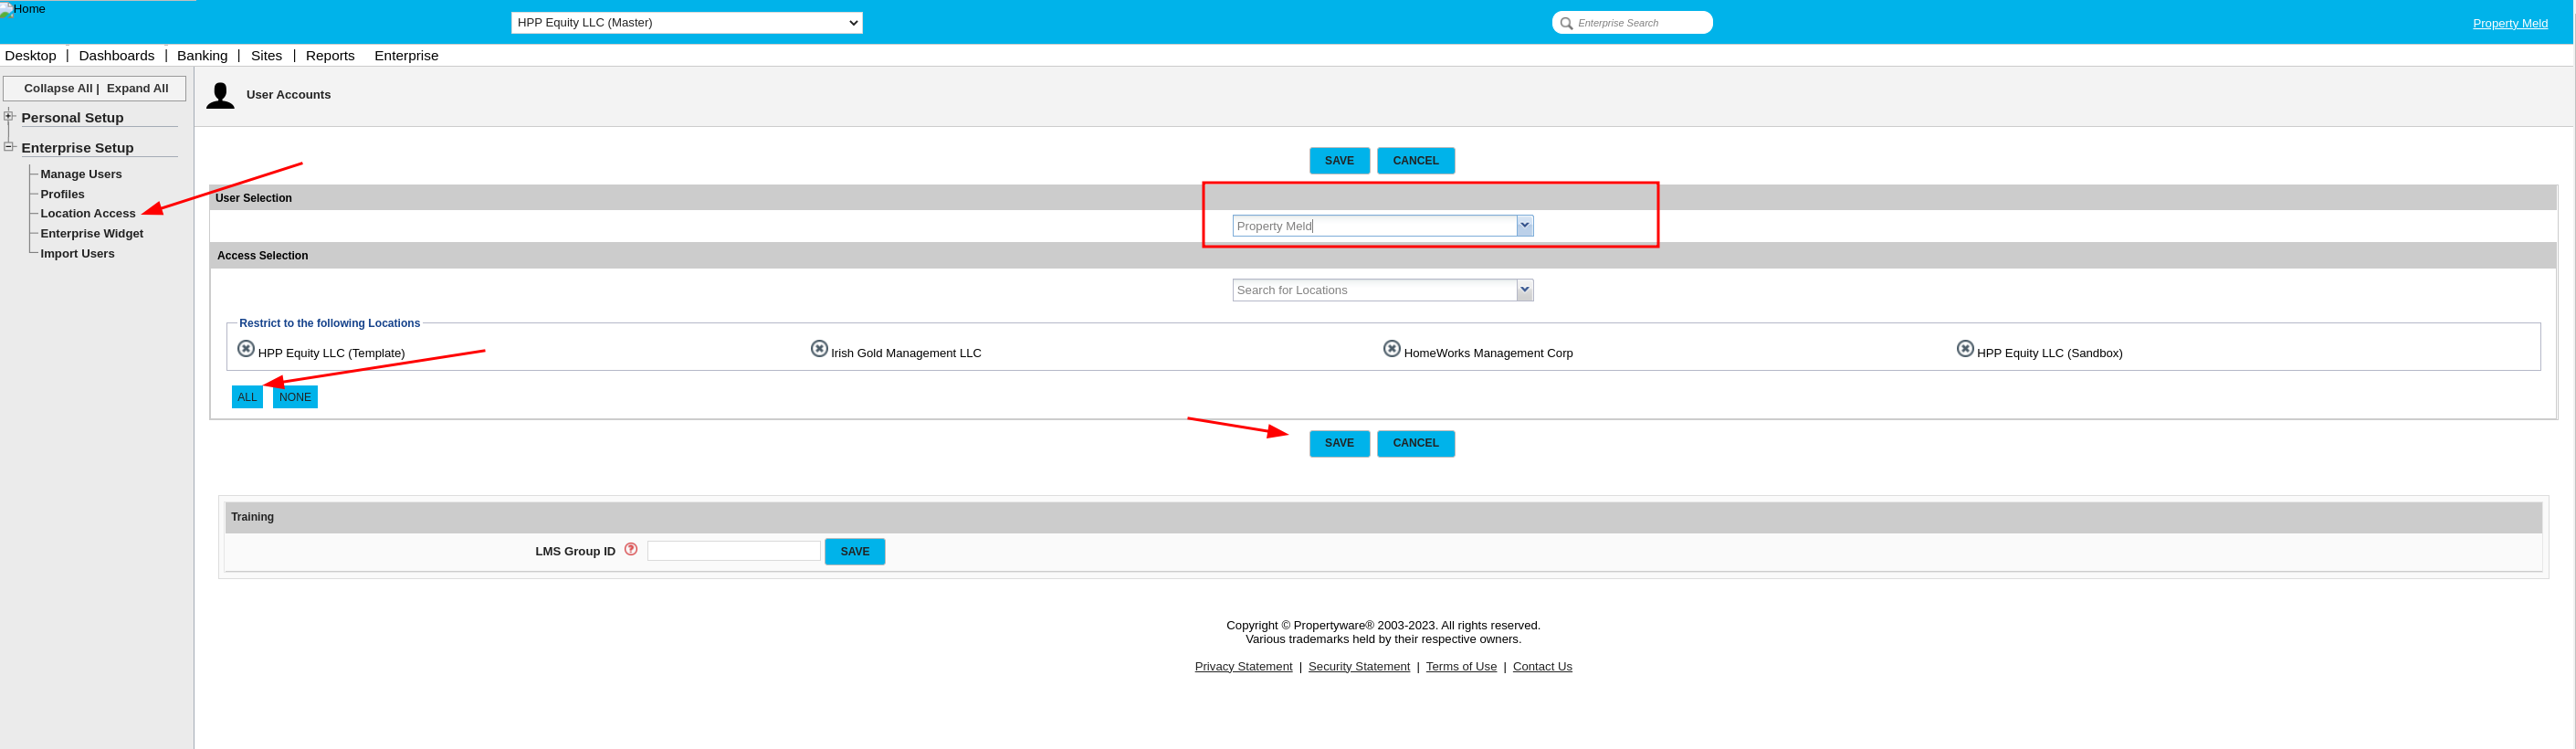The width and height of the screenshot is (2576, 749).
Task: Click the NONE locations button
Action: [x=295, y=397]
